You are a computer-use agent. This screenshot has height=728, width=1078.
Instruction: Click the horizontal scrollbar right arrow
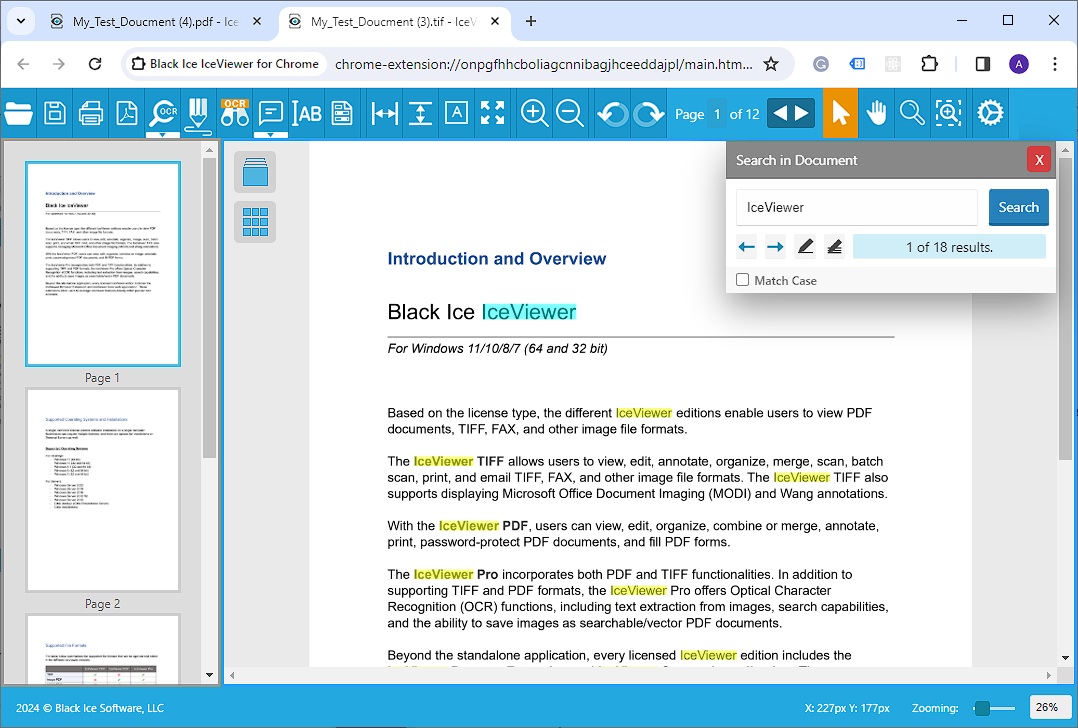[x=1048, y=676]
